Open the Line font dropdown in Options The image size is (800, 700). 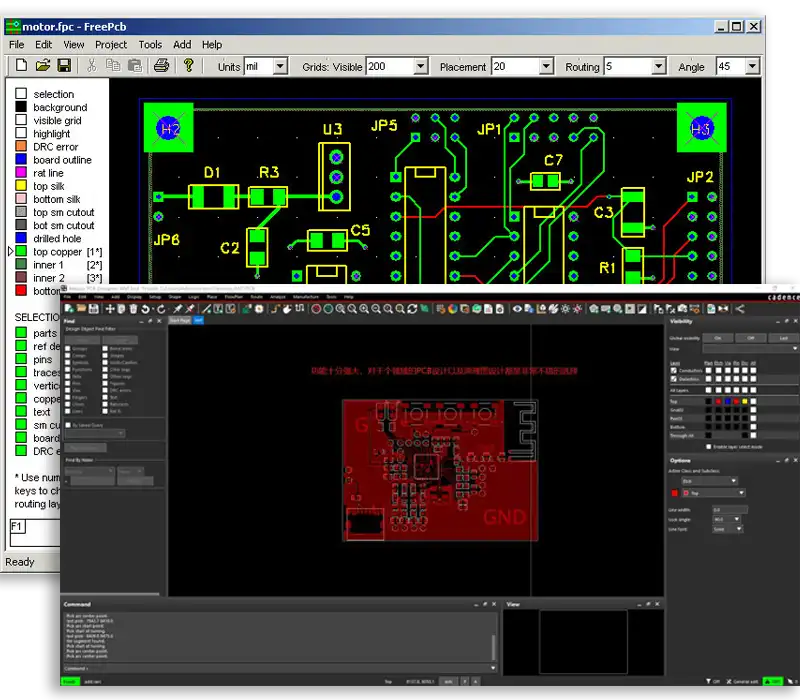click(728, 529)
